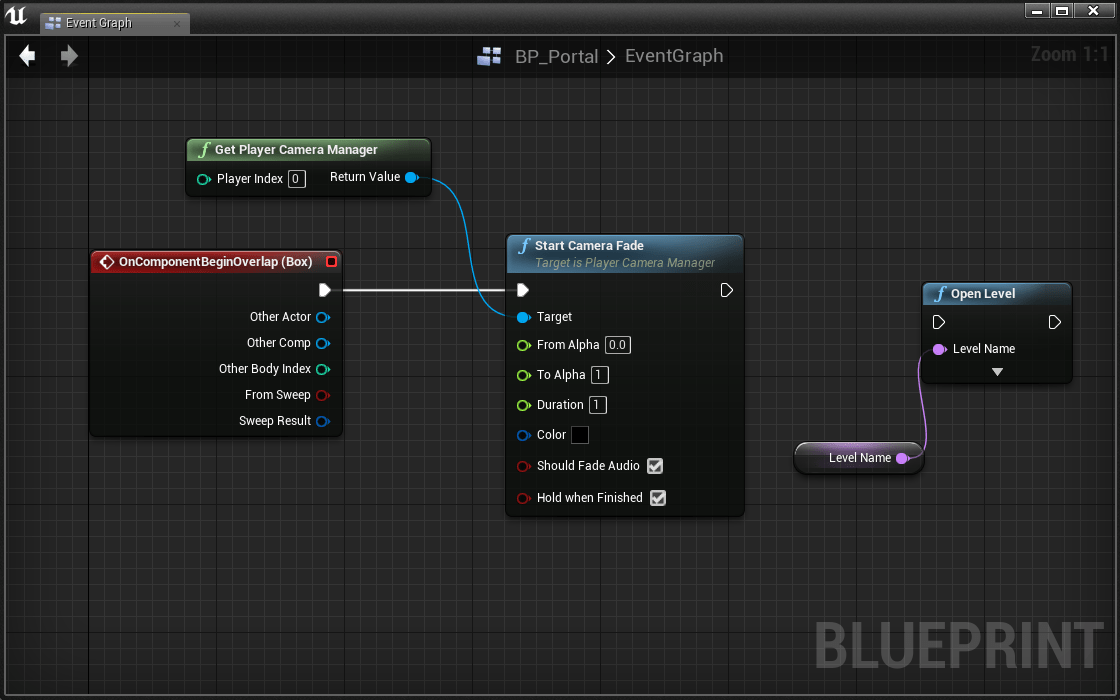The image size is (1120, 700).
Task: Edit the Player Index value field
Action: pos(296,179)
